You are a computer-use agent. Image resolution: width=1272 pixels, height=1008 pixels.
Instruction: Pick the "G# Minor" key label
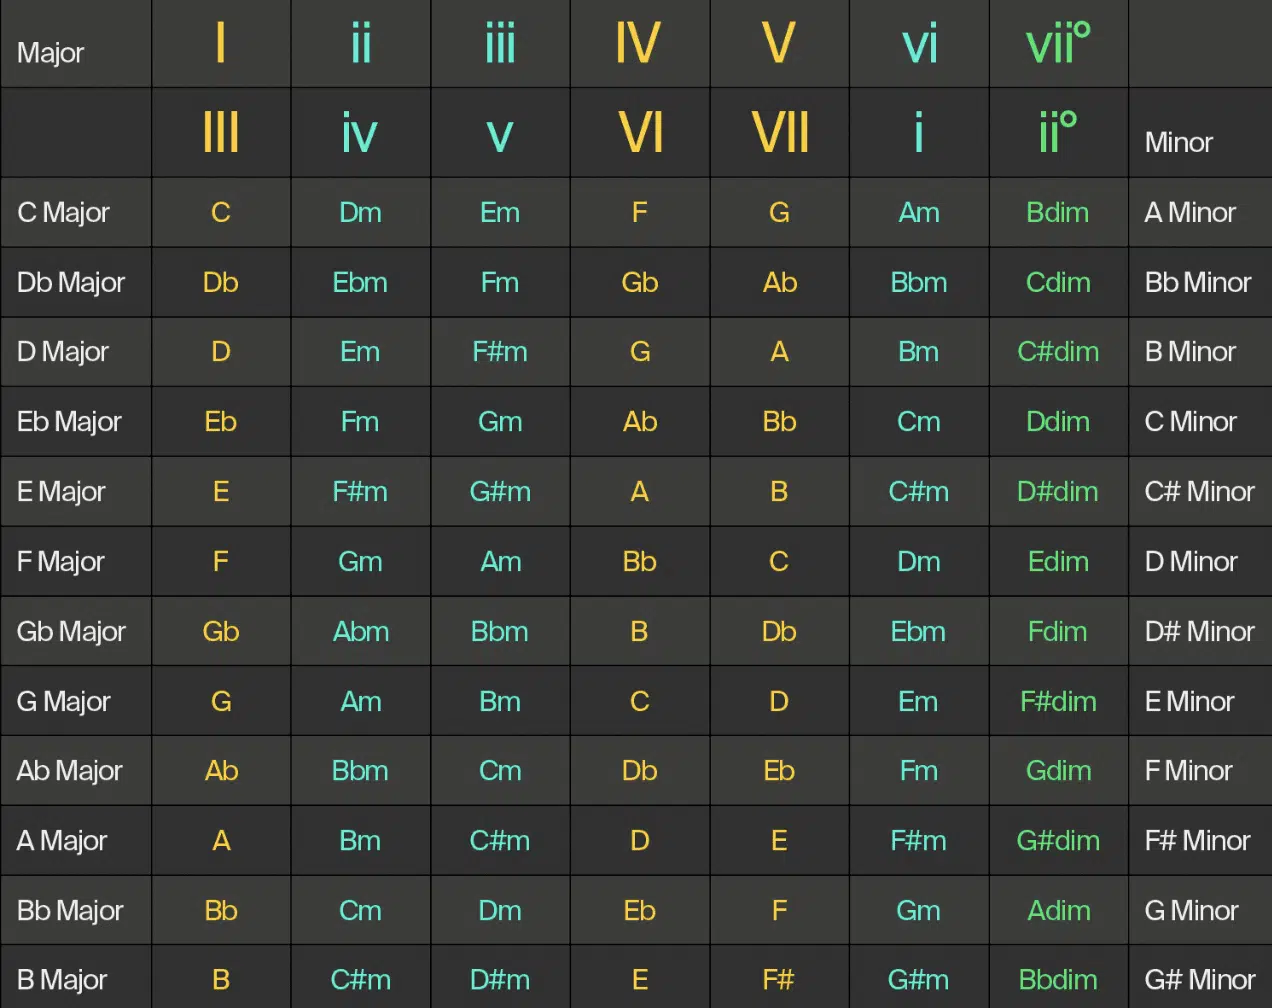[1200, 980]
